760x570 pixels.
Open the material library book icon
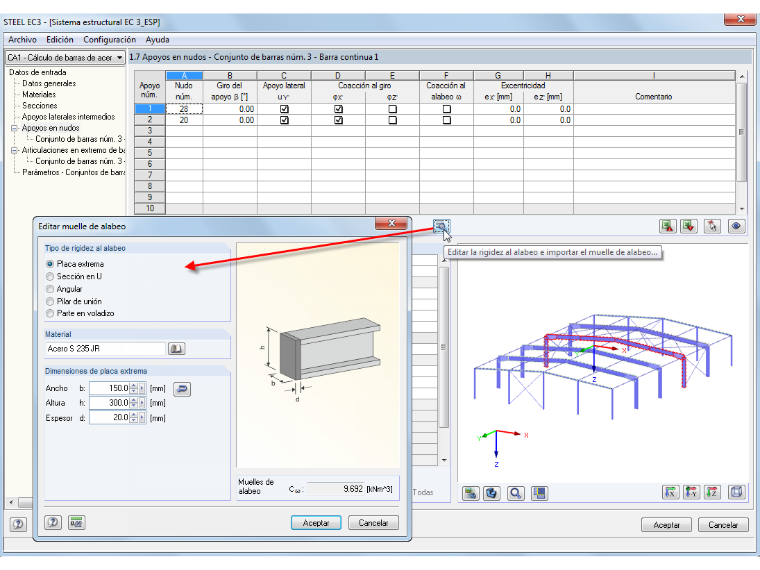(x=176, y=348)
